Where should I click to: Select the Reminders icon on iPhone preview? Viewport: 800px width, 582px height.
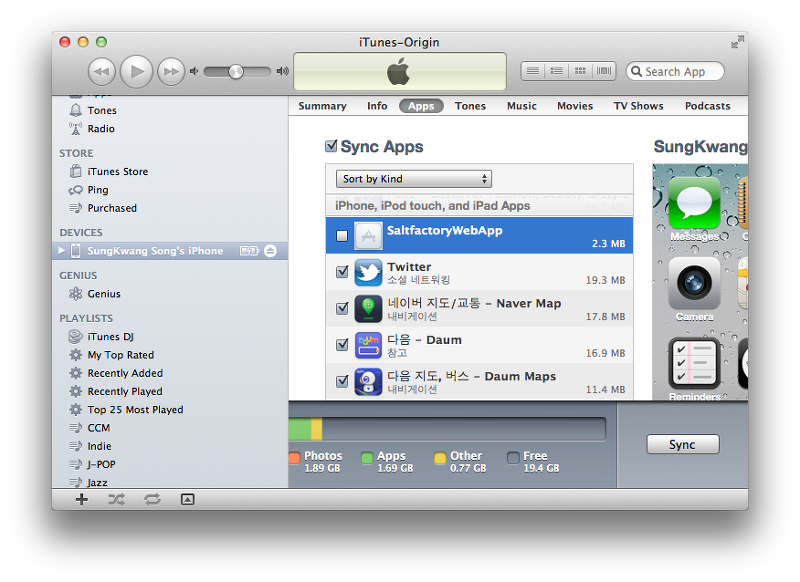tap(694, 363)
